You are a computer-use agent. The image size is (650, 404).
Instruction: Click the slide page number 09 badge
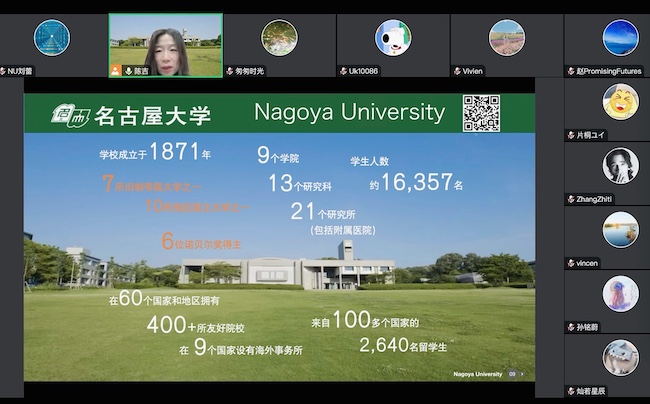(x=512, y=374)
